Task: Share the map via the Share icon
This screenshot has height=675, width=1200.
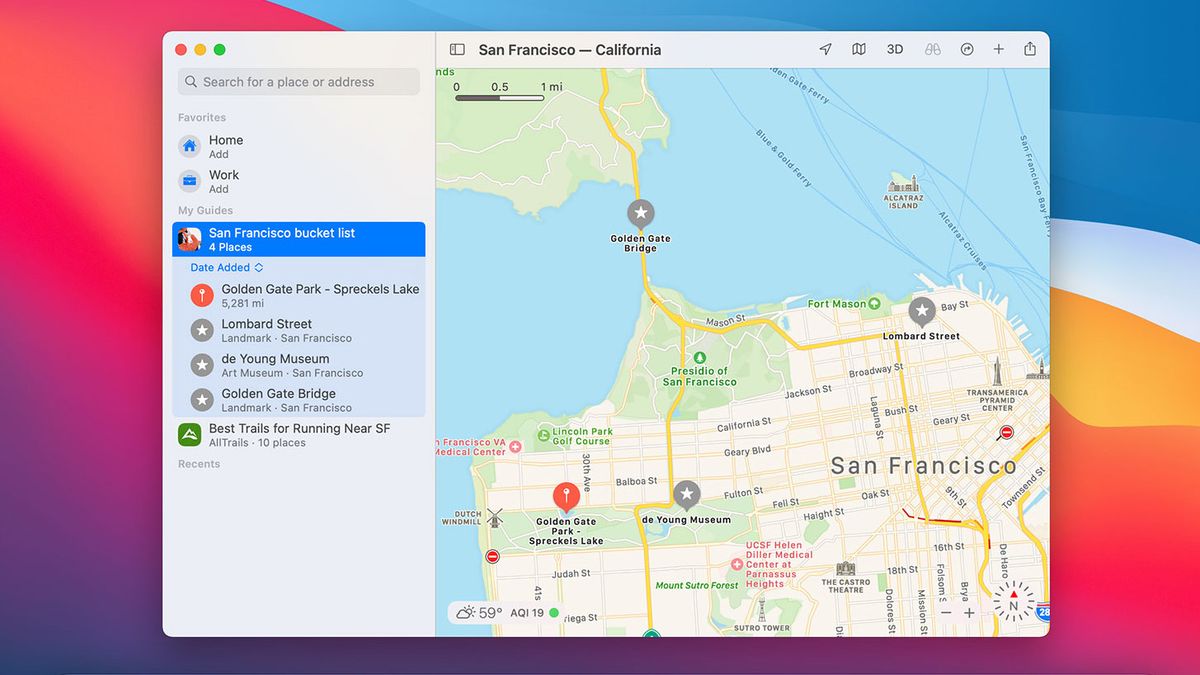Action: click(1031, 48)
